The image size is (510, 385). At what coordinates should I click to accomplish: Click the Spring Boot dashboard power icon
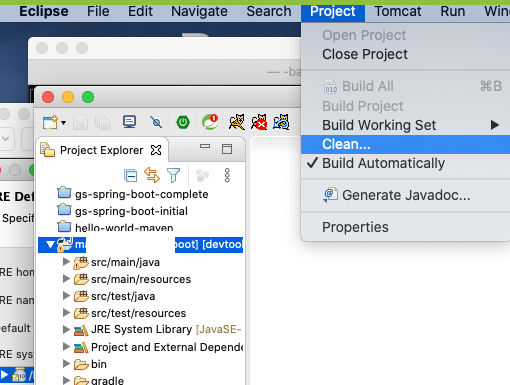tap(183, 122)
